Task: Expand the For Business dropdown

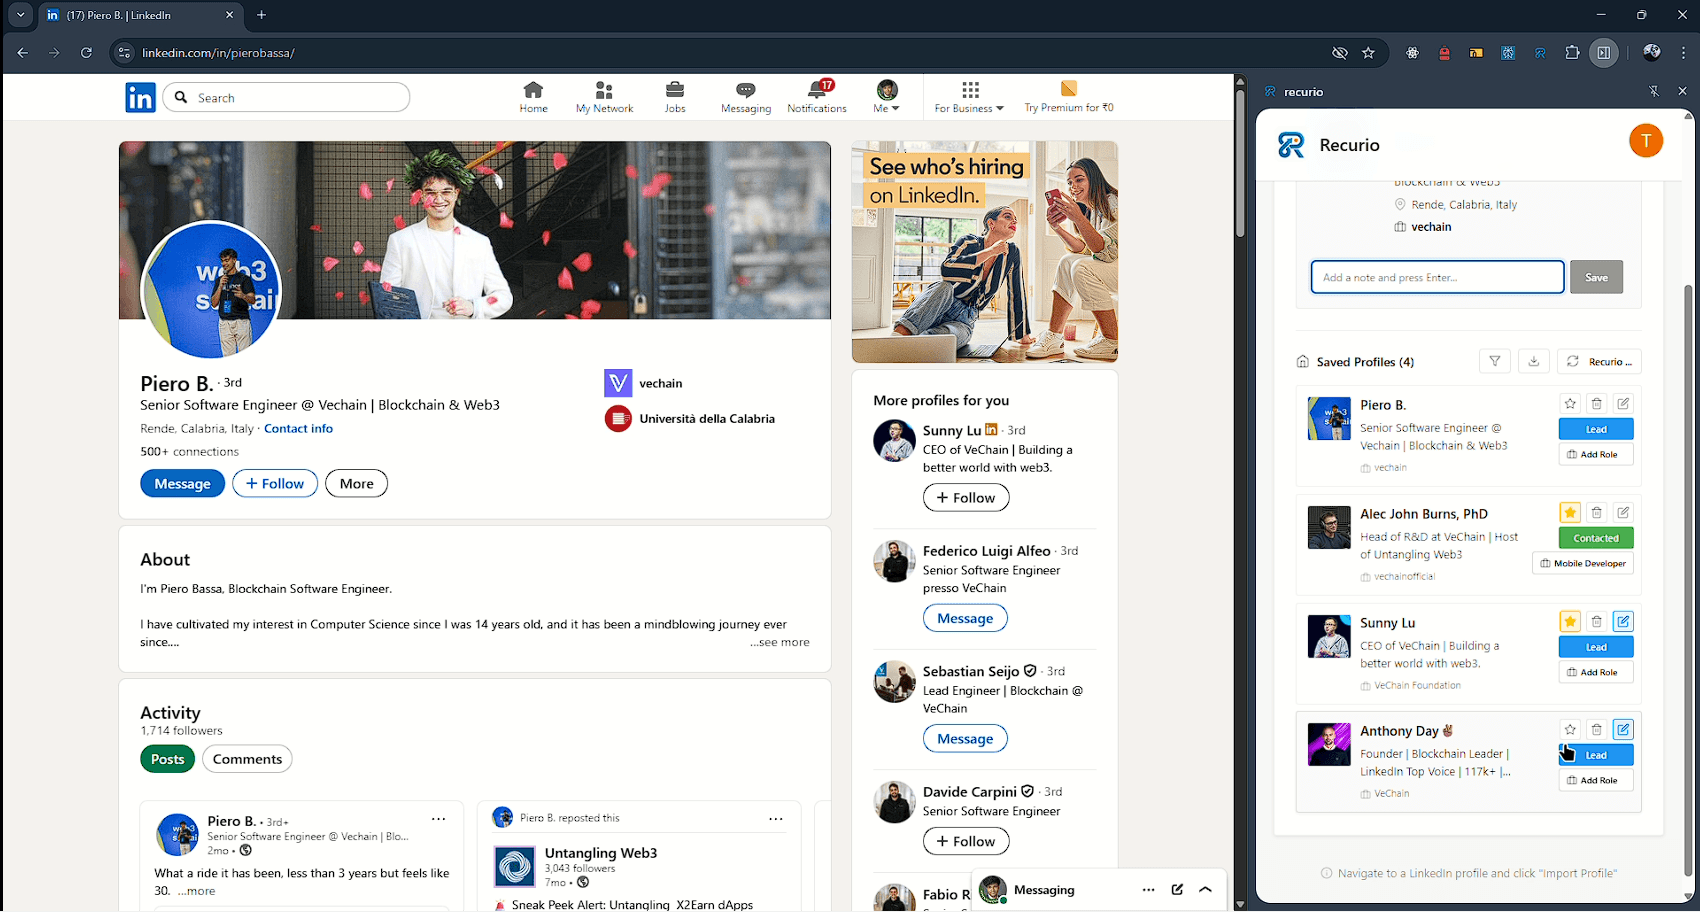Action: (x=968, y=97)
